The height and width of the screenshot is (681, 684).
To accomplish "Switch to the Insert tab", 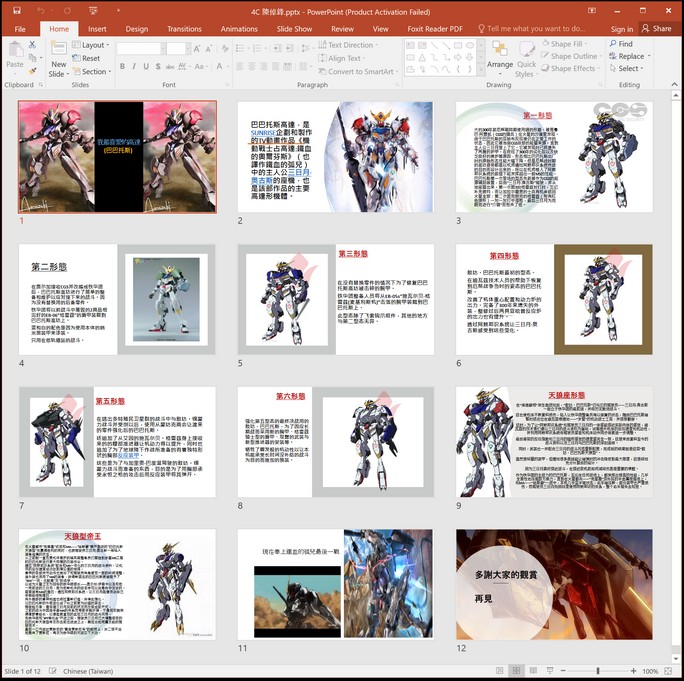I will point(97,29).
